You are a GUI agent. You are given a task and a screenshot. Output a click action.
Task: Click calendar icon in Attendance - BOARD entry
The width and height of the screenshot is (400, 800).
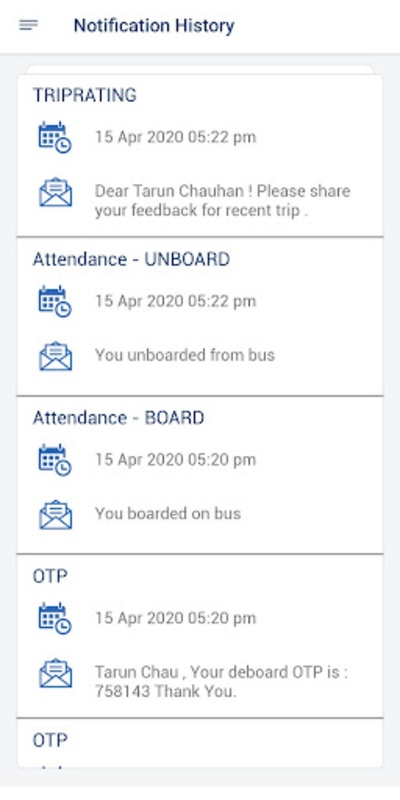point(55,460)
